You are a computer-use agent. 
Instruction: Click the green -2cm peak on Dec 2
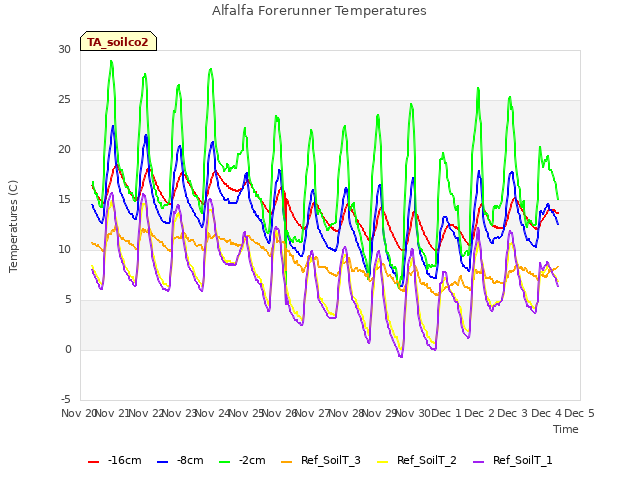[x=478, y=88]
